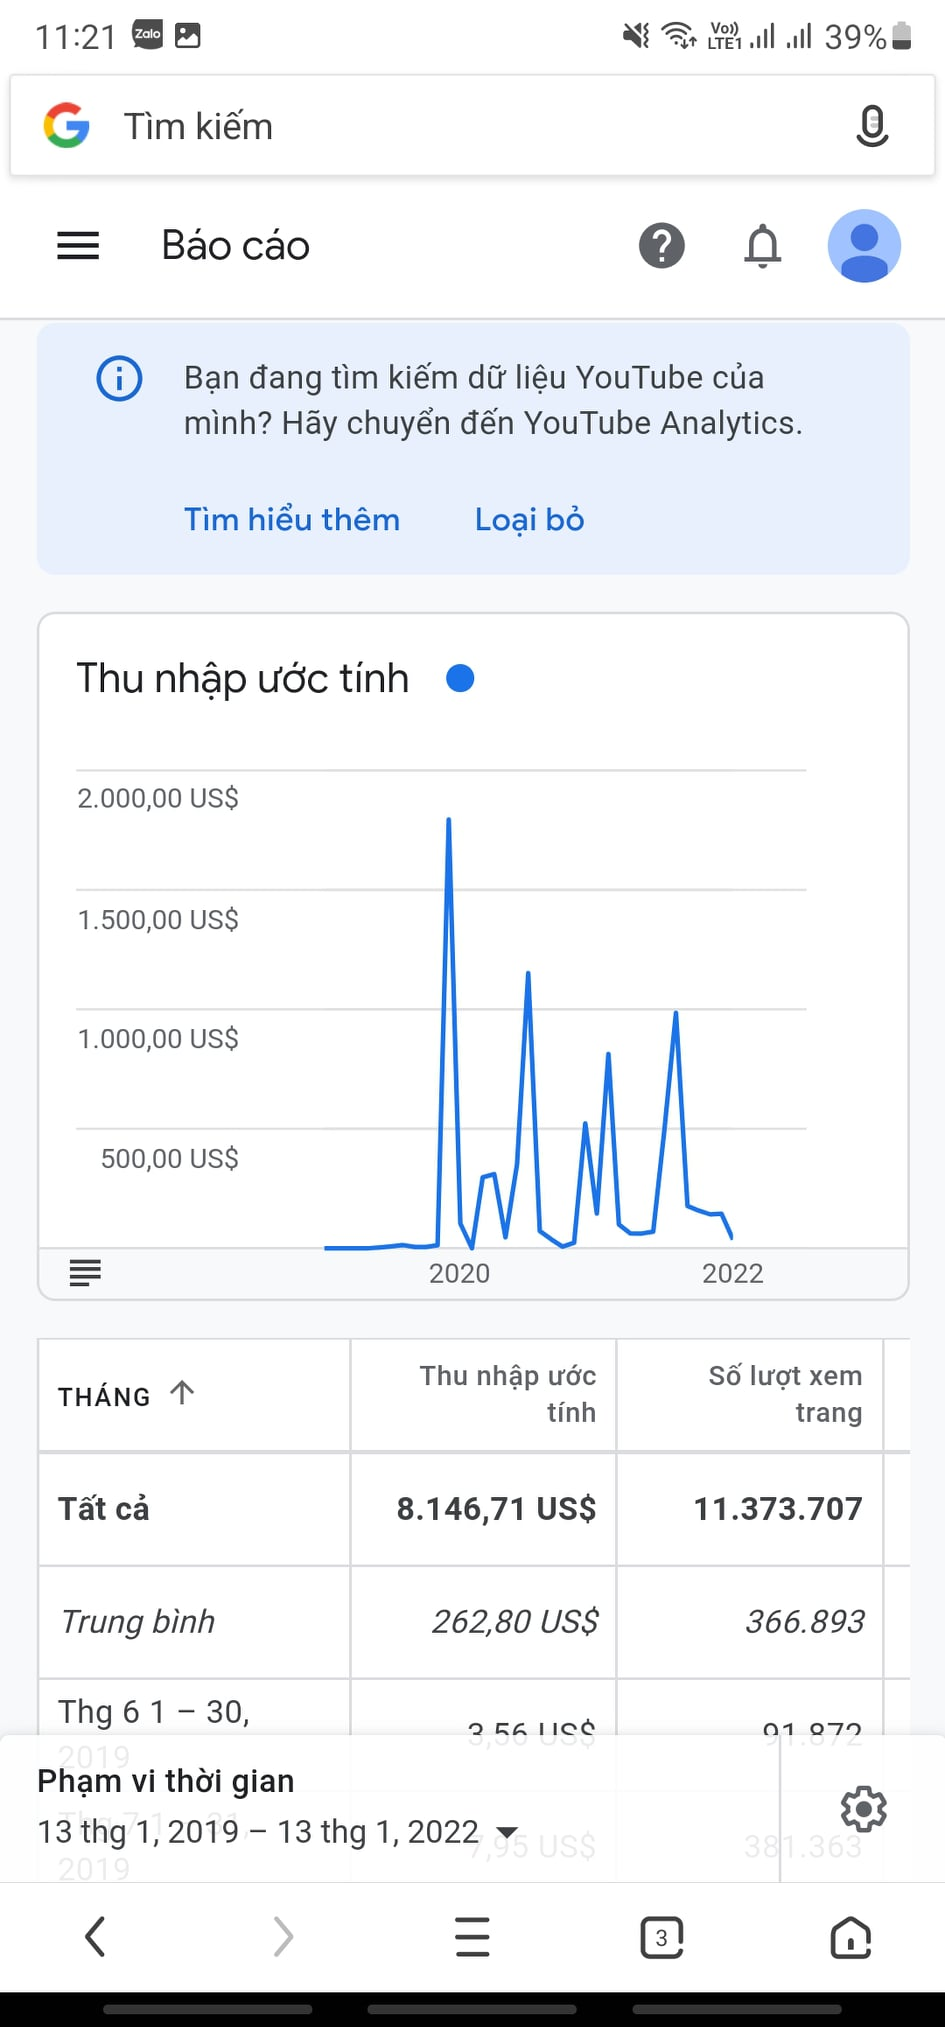Go to browser home page icon
Screen dimensions: 945x2027
point(850,1937)
